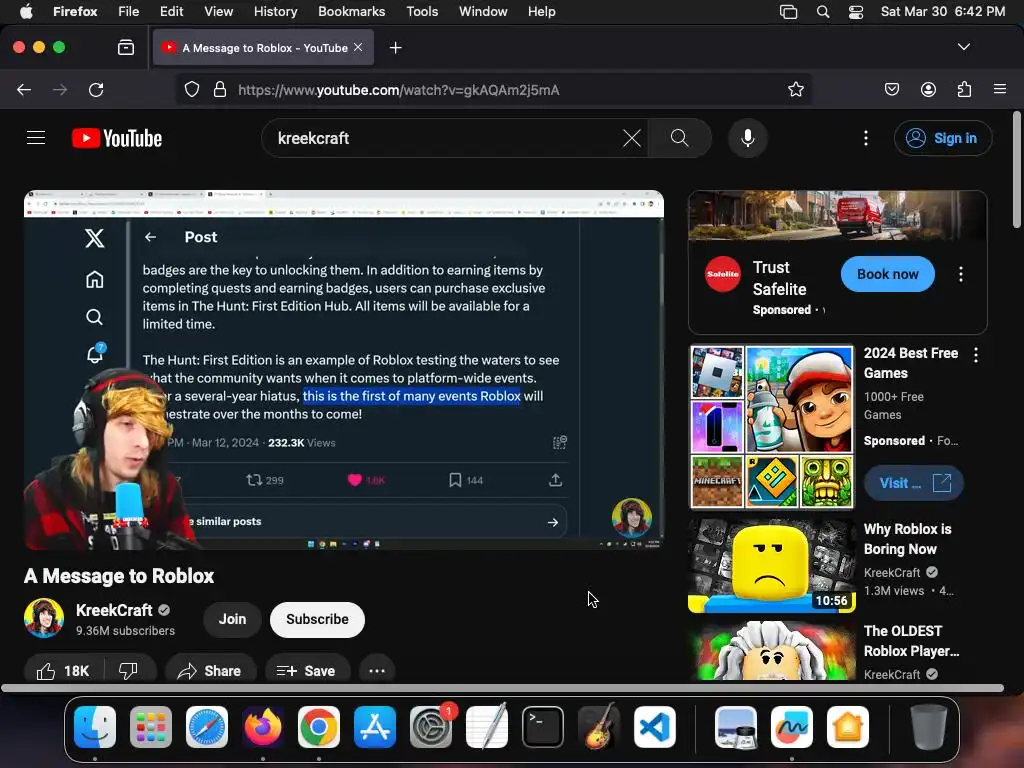Open the Firefox File menu
This screenshot has width=1024, height=768.
tap(129, 11)
